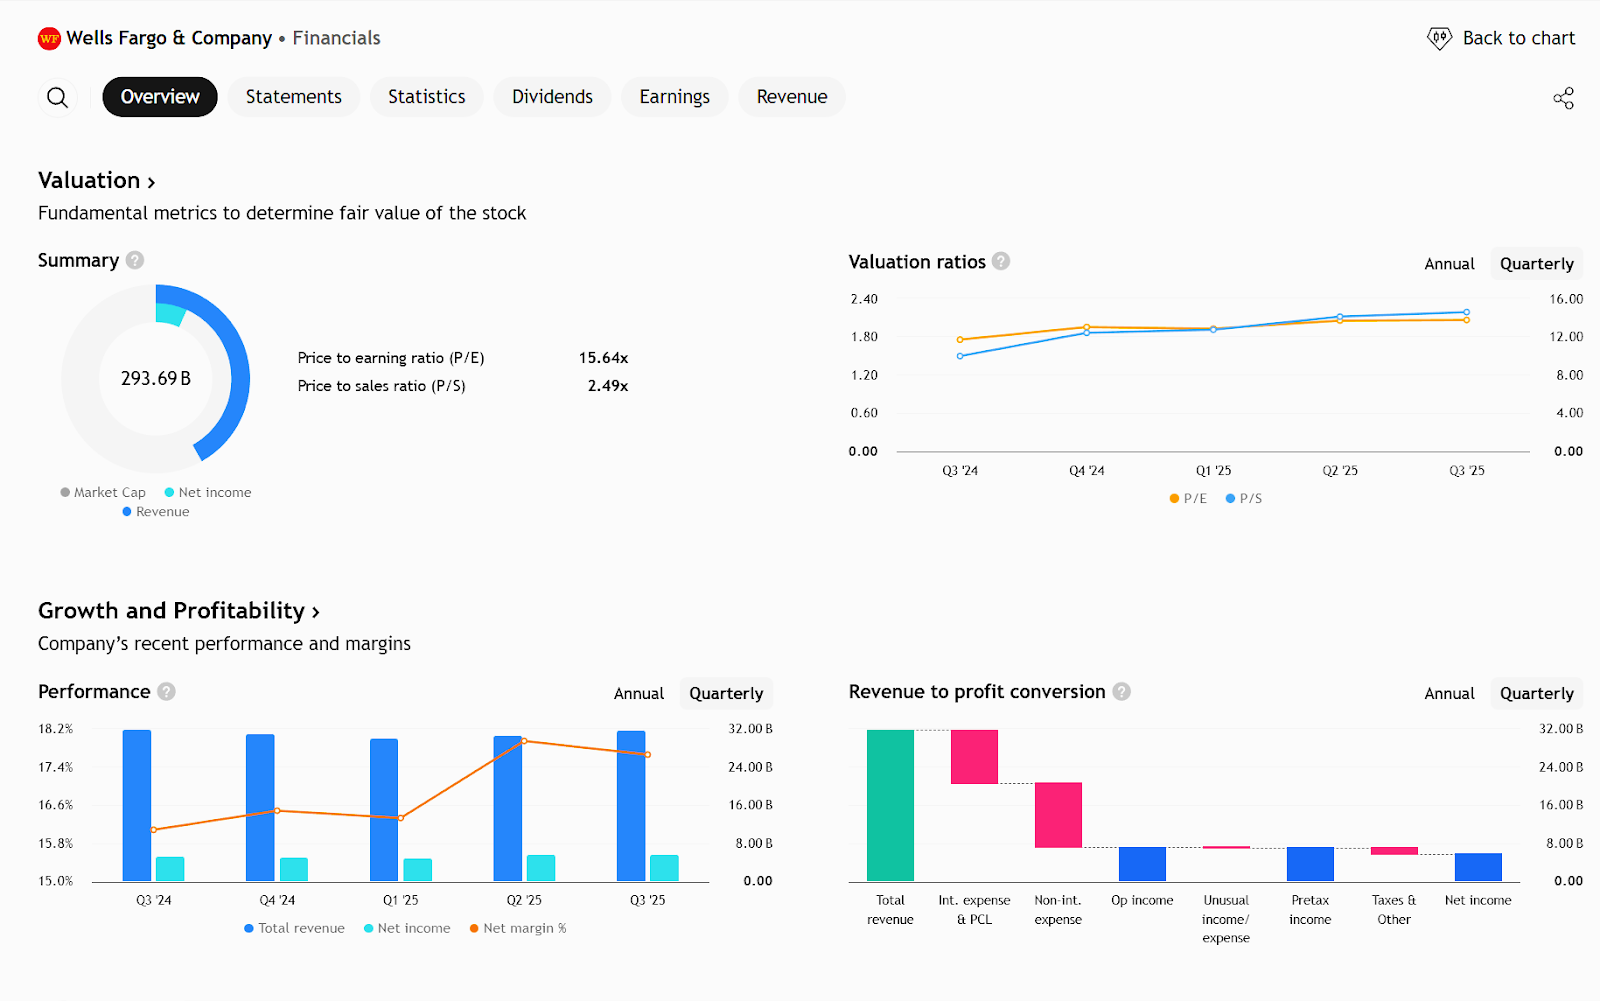Screen dimensions: 1600x1001
Task: Select Quarterly for Valuation ratios
Action: [x=1536, y=264]
